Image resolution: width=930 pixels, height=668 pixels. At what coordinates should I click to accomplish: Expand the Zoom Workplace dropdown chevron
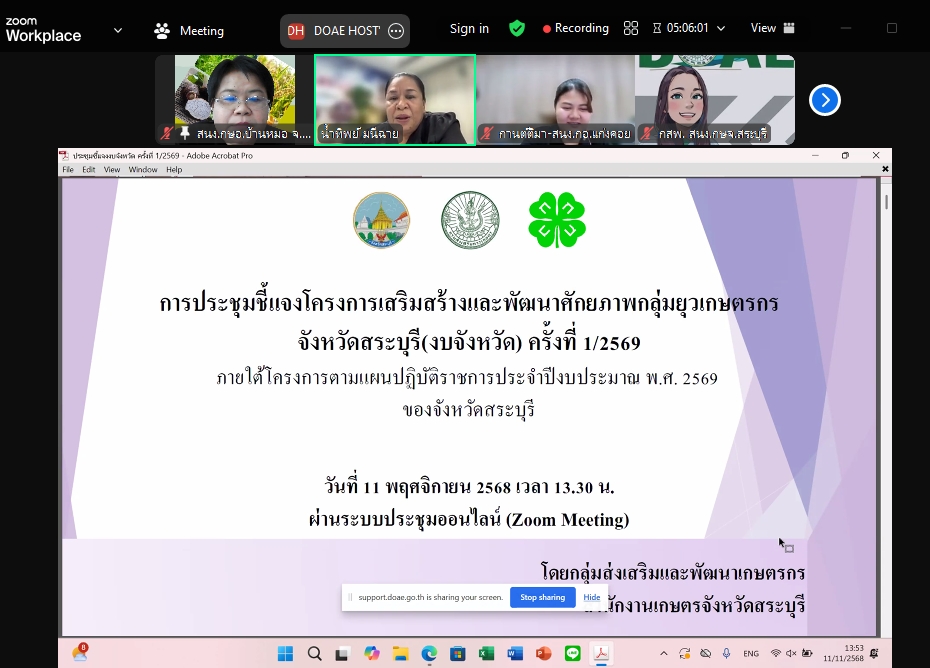click(118, 30)
